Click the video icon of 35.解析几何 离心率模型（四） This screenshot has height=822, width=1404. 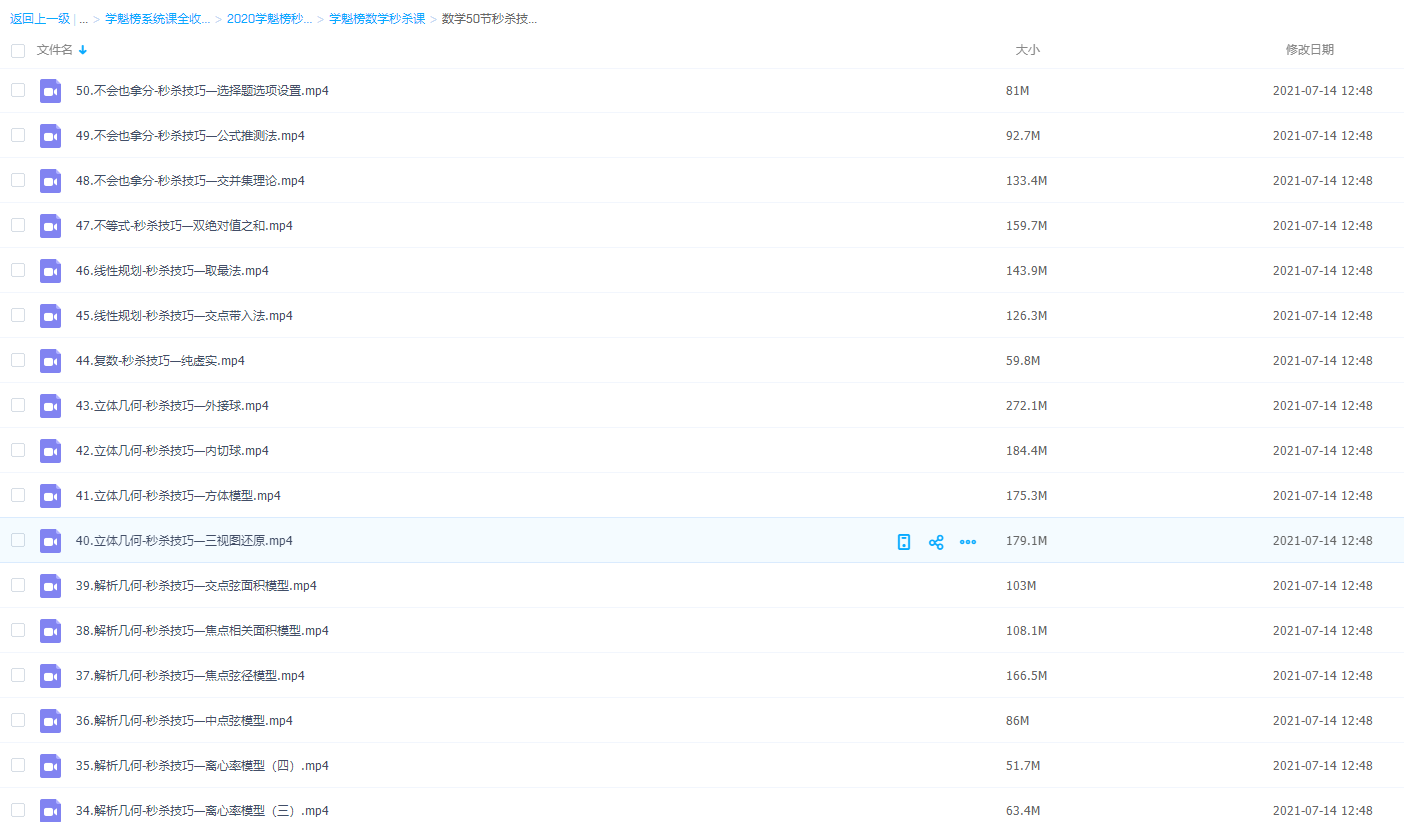pyautogui.click(x=50, y=766)
